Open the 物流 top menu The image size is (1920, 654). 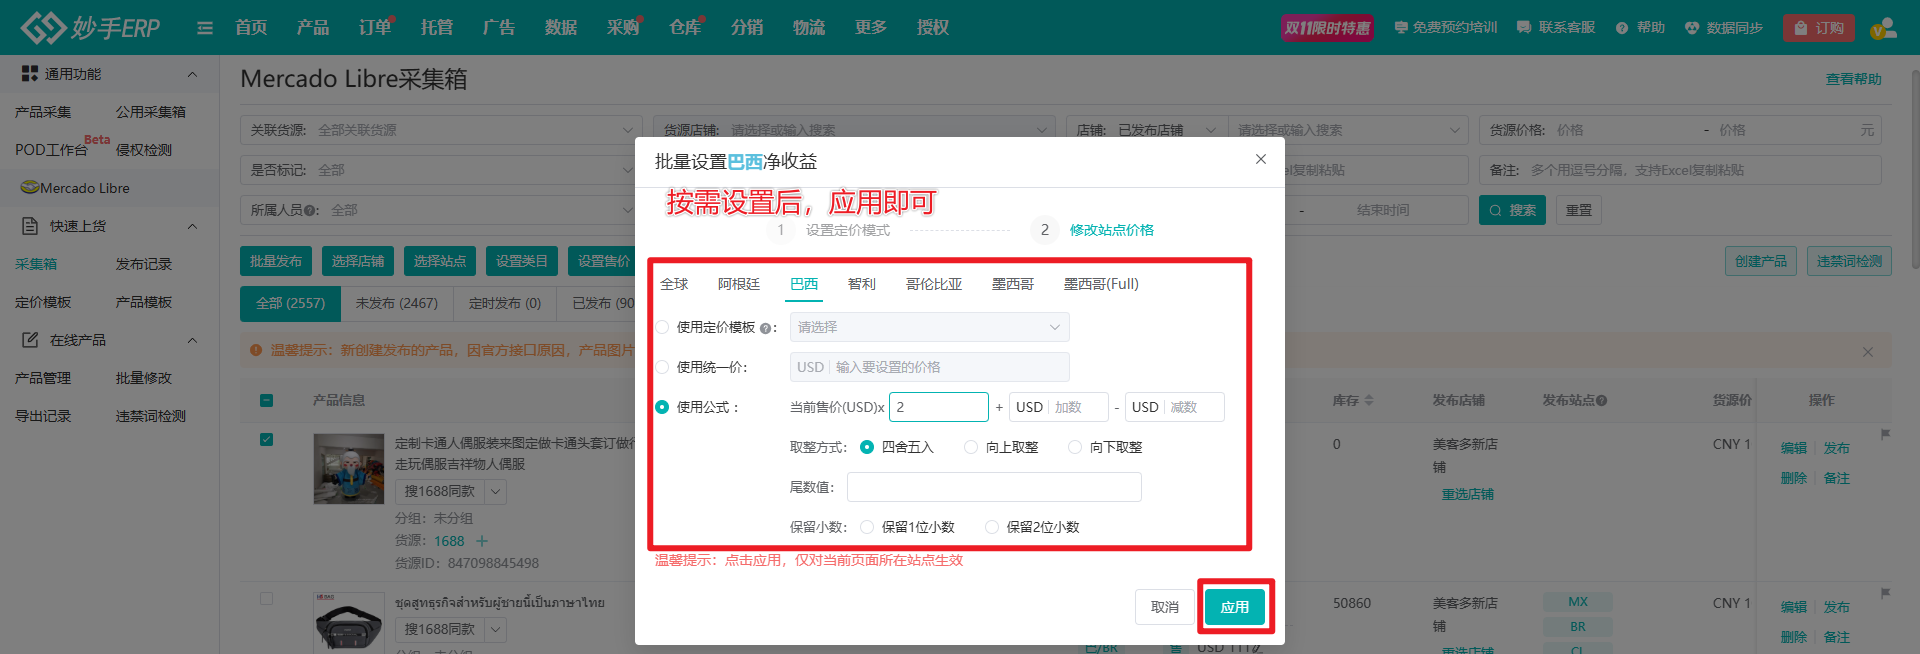click(809, 27)
